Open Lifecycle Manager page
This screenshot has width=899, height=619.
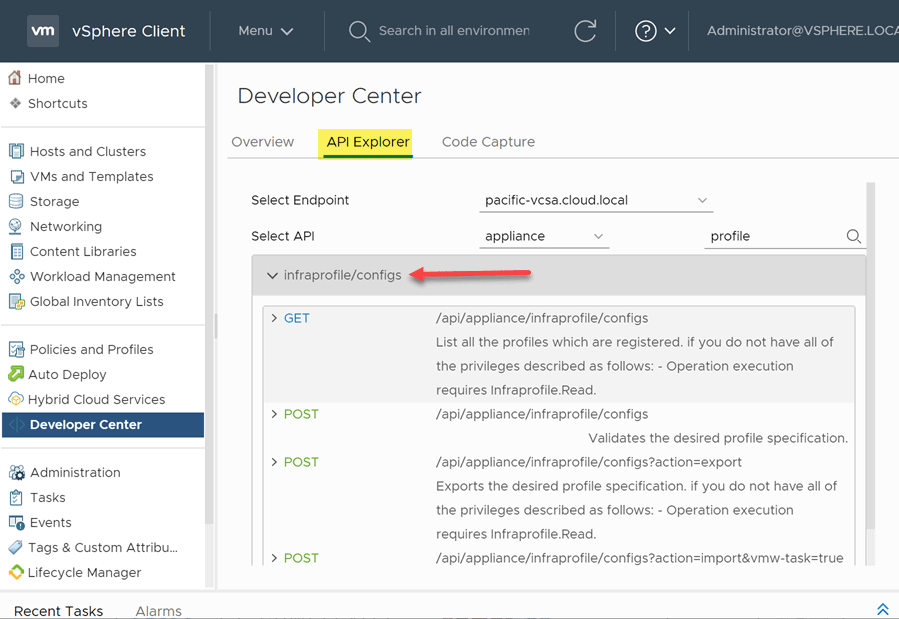pyautogui.click(x=84, y=572)
